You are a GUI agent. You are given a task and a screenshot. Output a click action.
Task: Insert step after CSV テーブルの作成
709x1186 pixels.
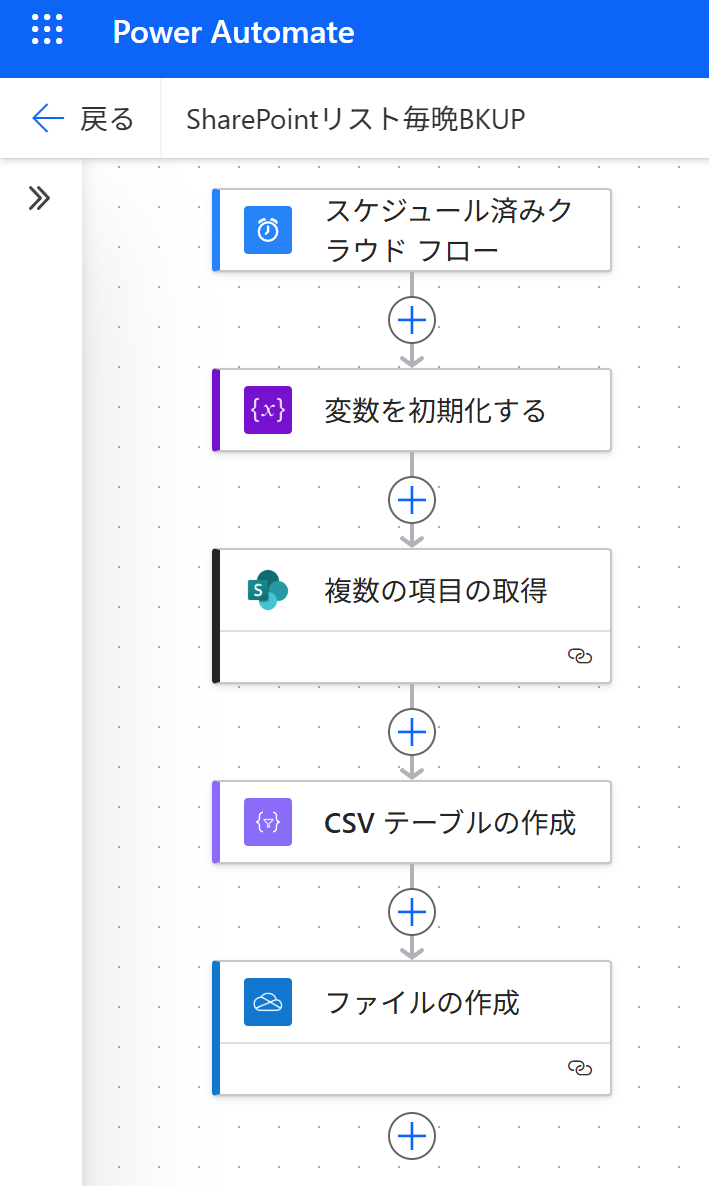(412, 912)
